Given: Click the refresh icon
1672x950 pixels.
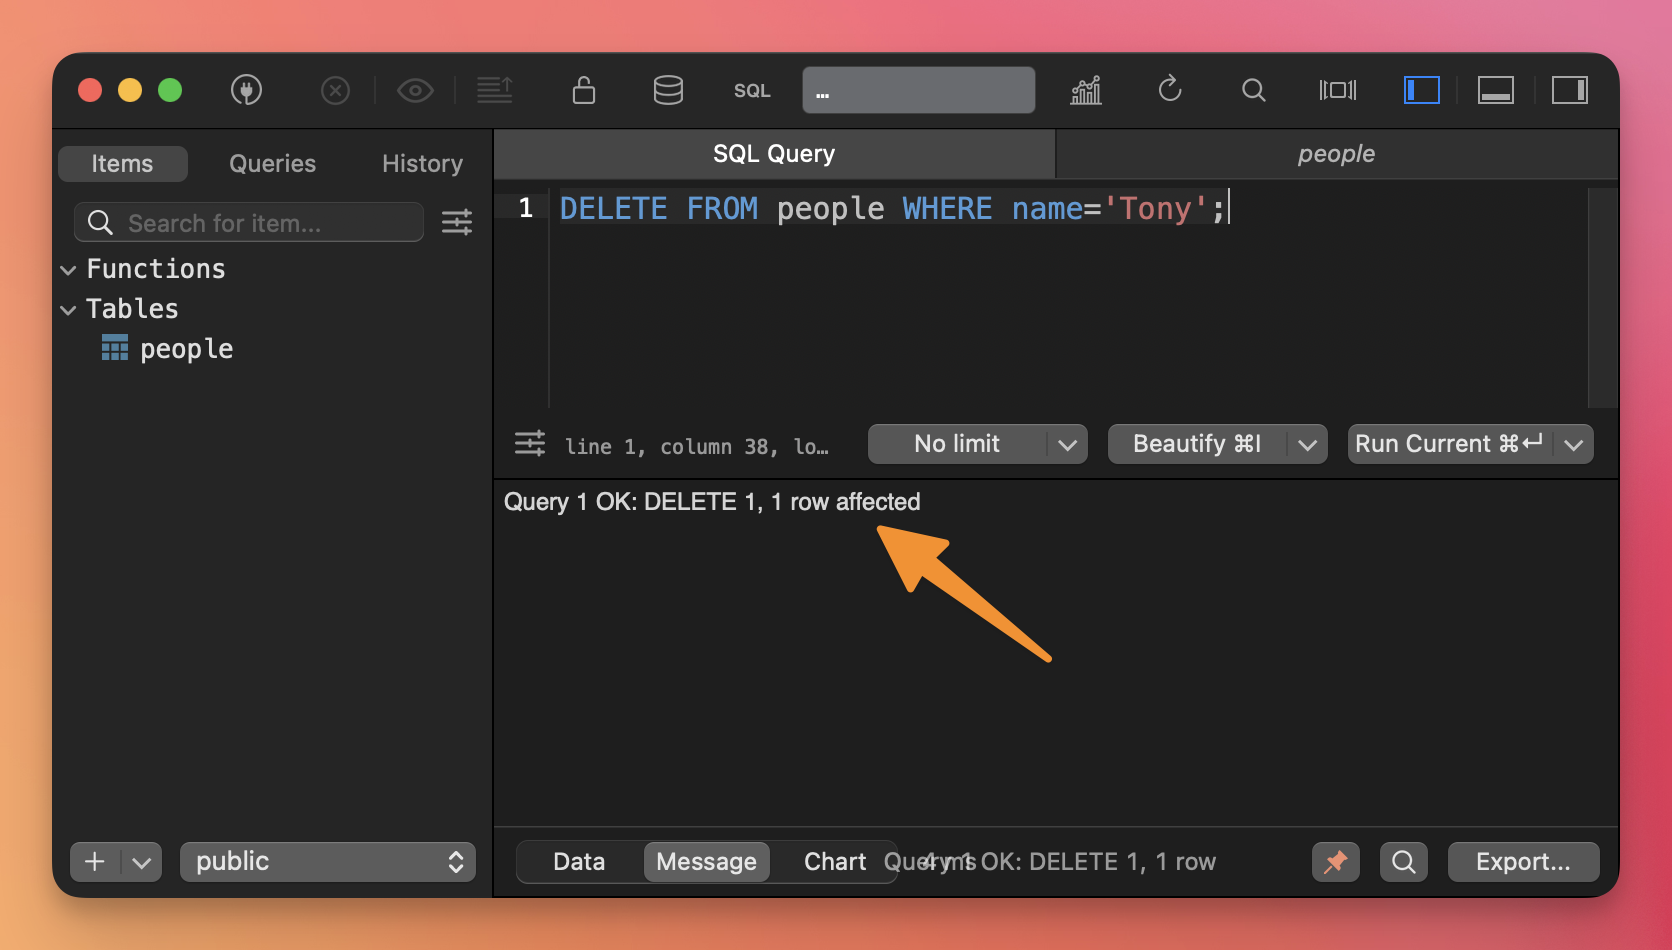Looking at the screenshot, I should click(x=1170, y=90).
